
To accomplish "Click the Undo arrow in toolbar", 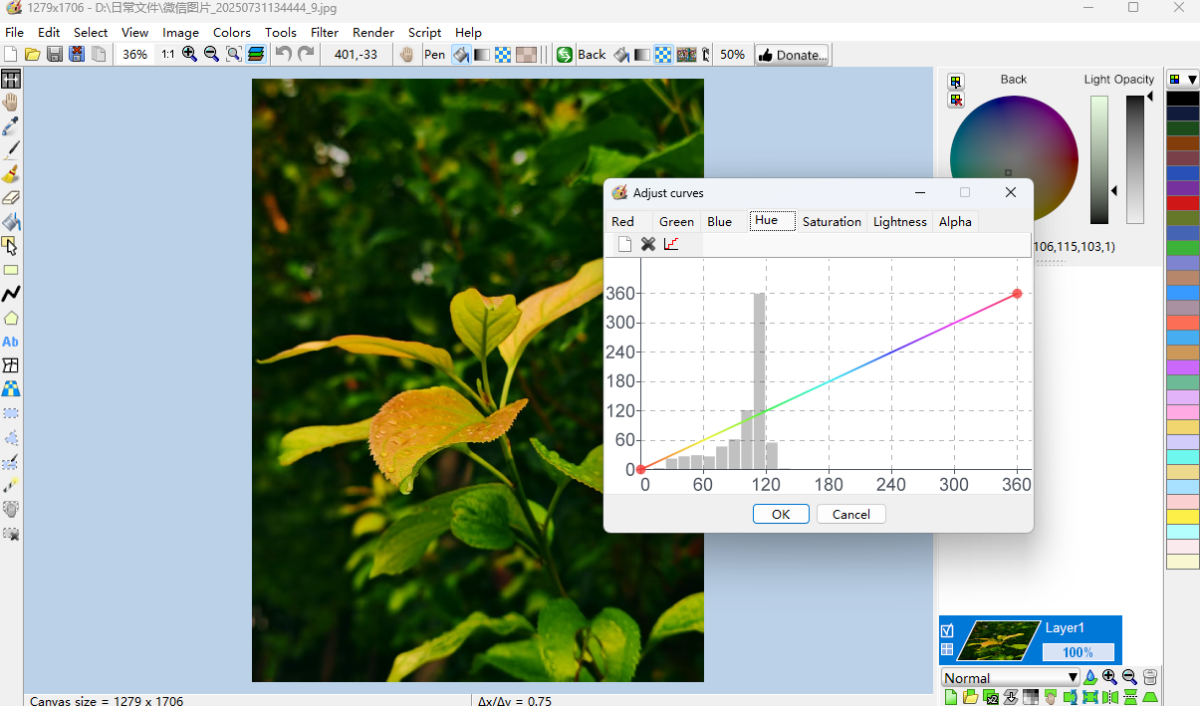I will 284,54.
